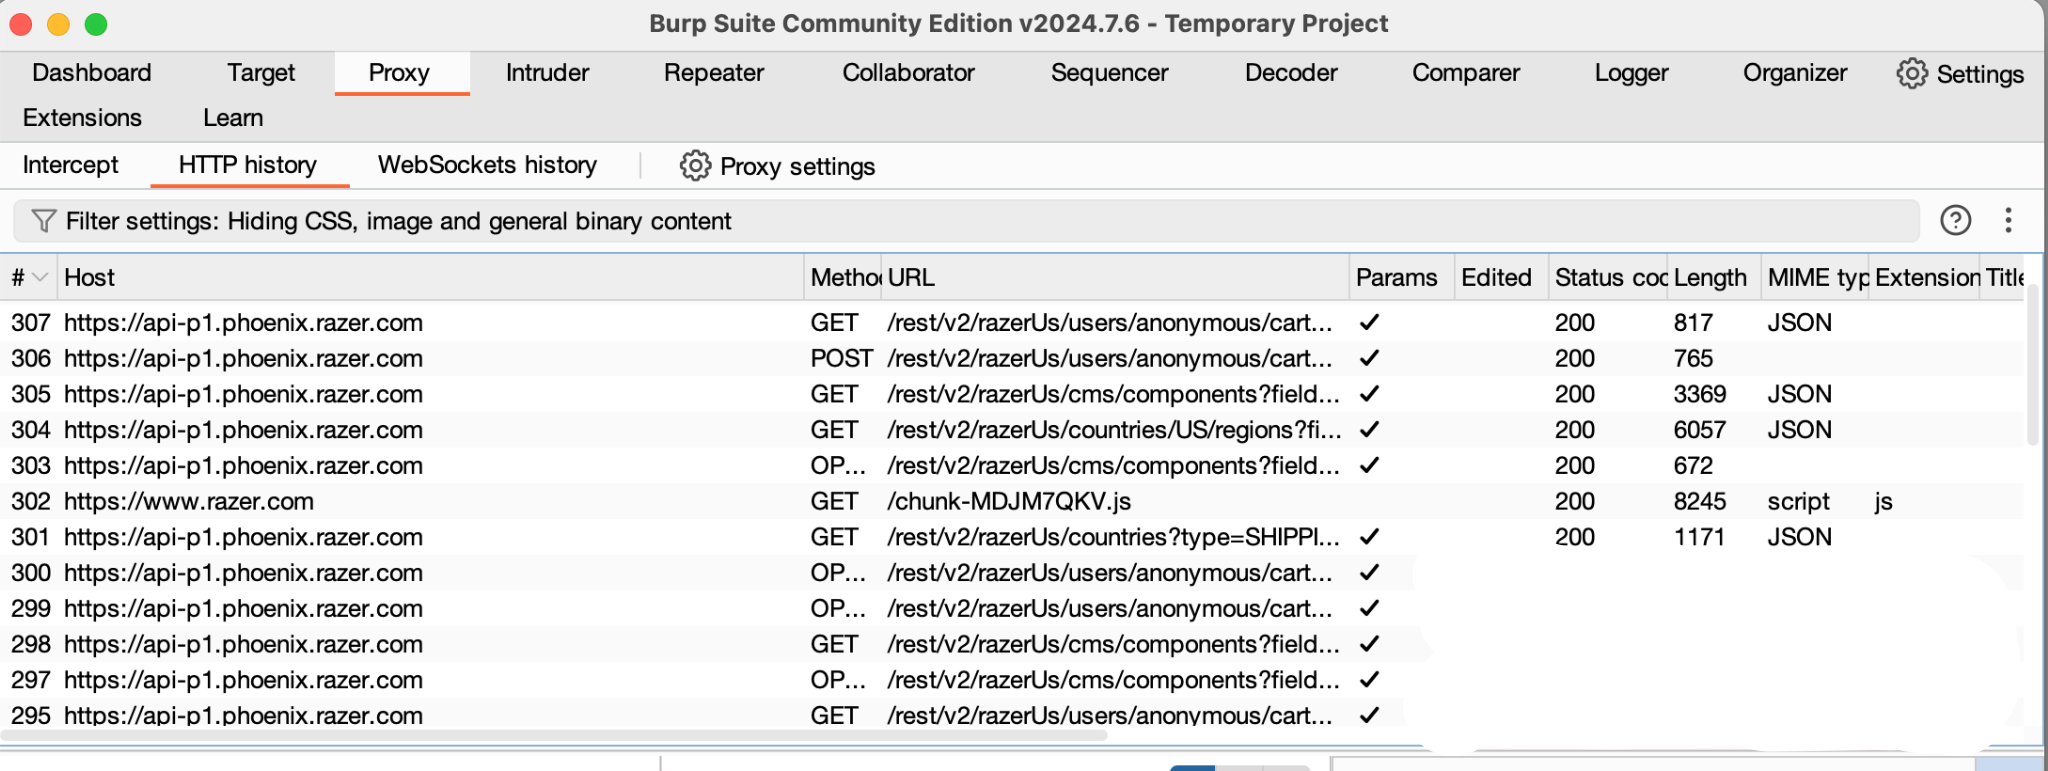This screenshot has height=771, width=2048.
Task: Click the filter funnel icon
Action: pyautogui.click(x=43, y=221)
